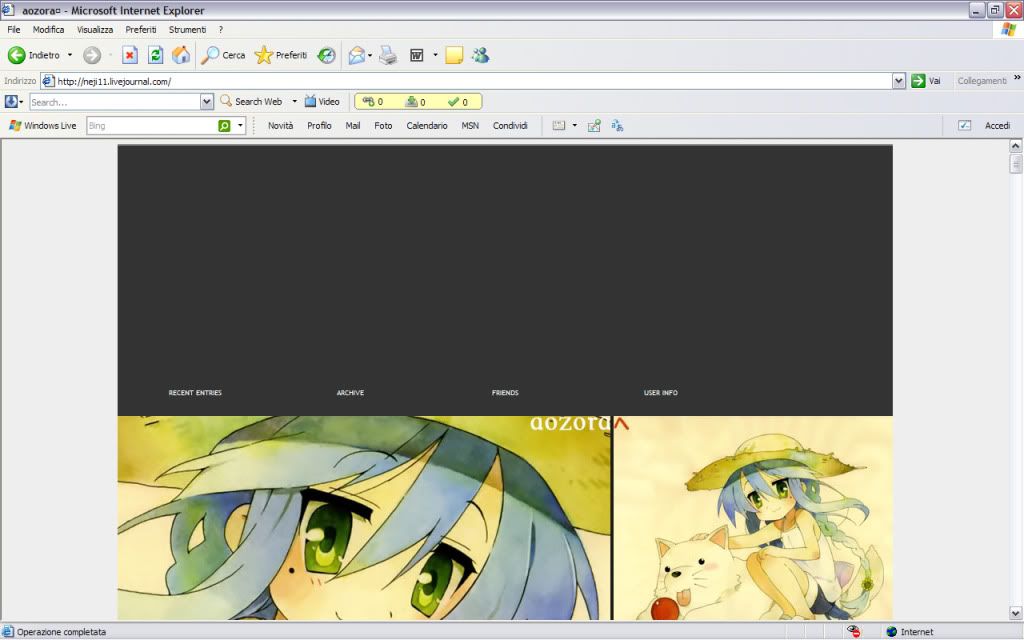Expand the download icon dropdown arrow
Screen dimensions: 1024x640
click(x=21, y=102)
